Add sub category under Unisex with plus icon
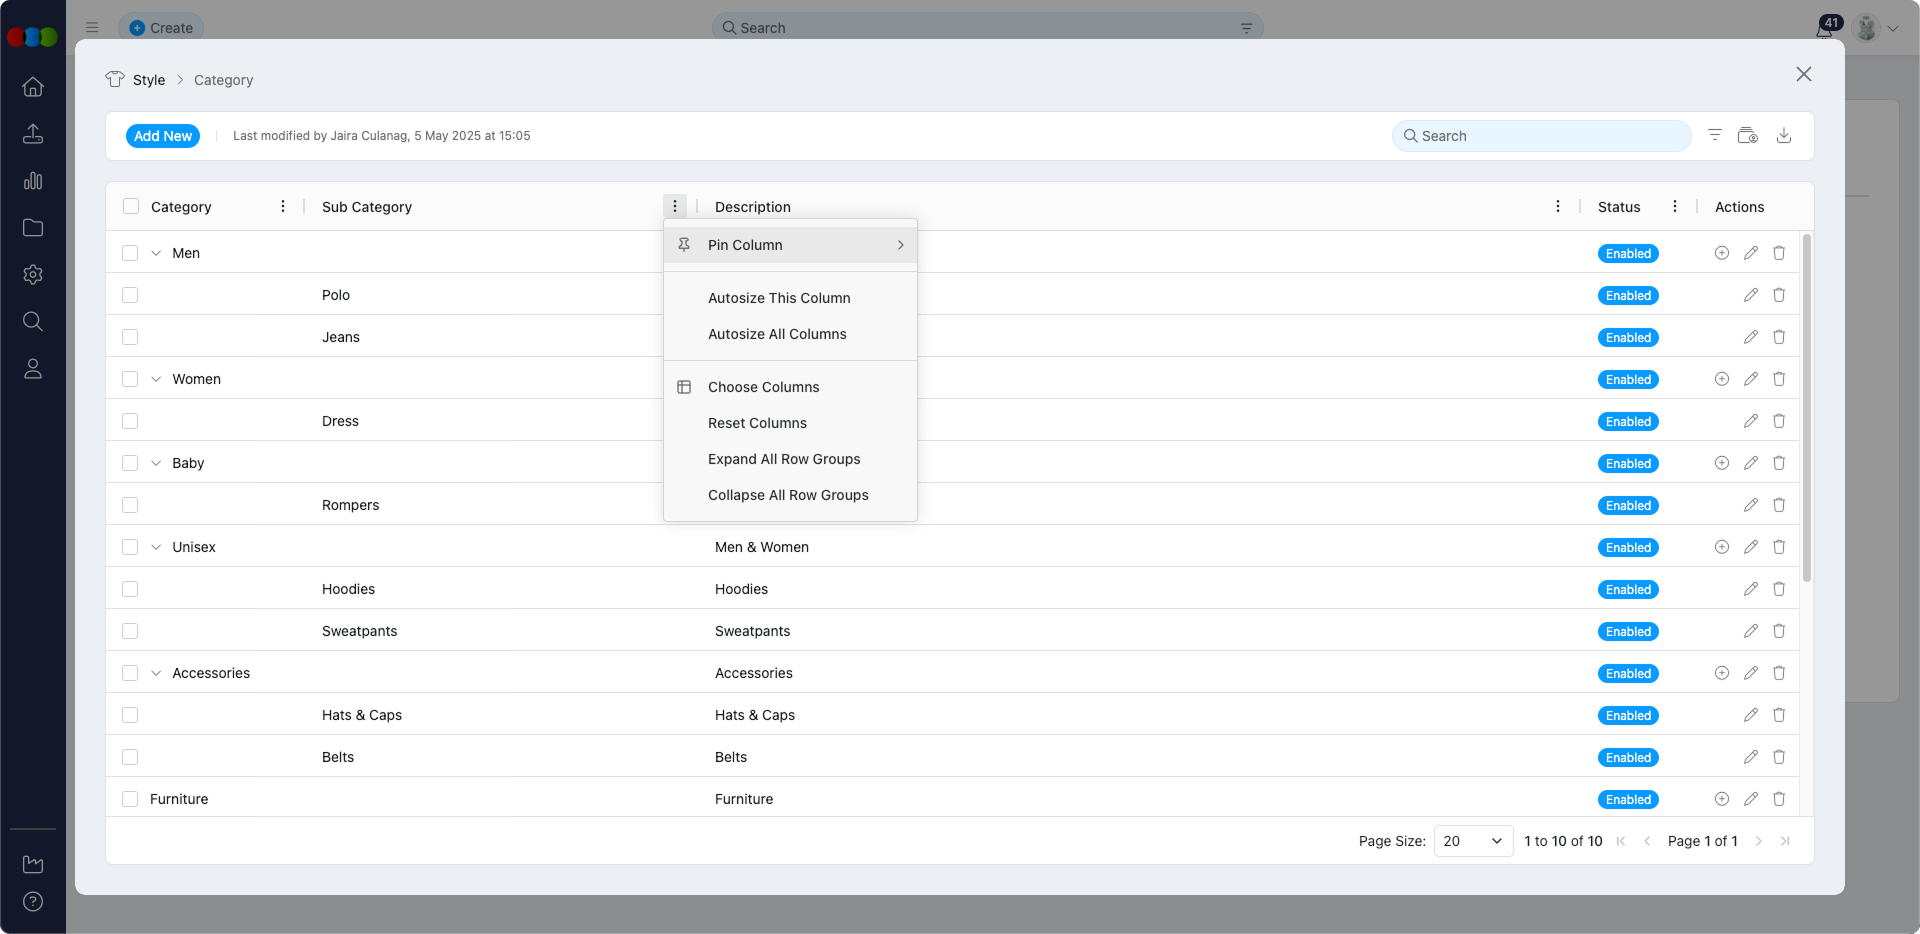Viewport: 1920px width, 934px height. tap(1721, 547)
